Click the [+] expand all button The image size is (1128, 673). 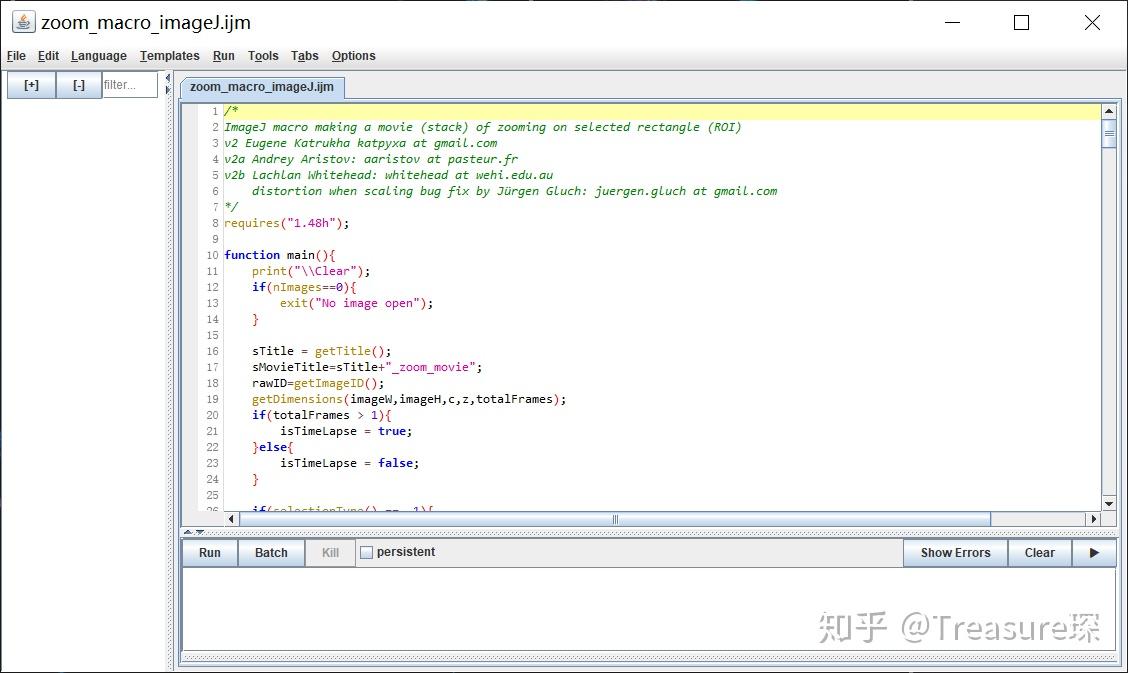pos(31,85)
